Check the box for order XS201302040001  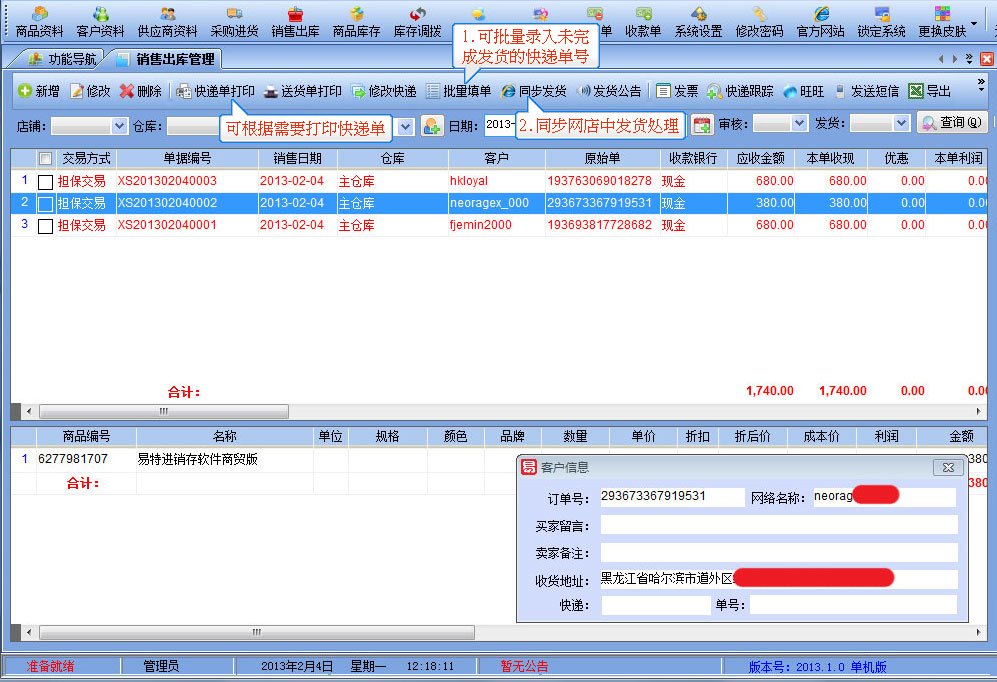click(x=45, y=226)
